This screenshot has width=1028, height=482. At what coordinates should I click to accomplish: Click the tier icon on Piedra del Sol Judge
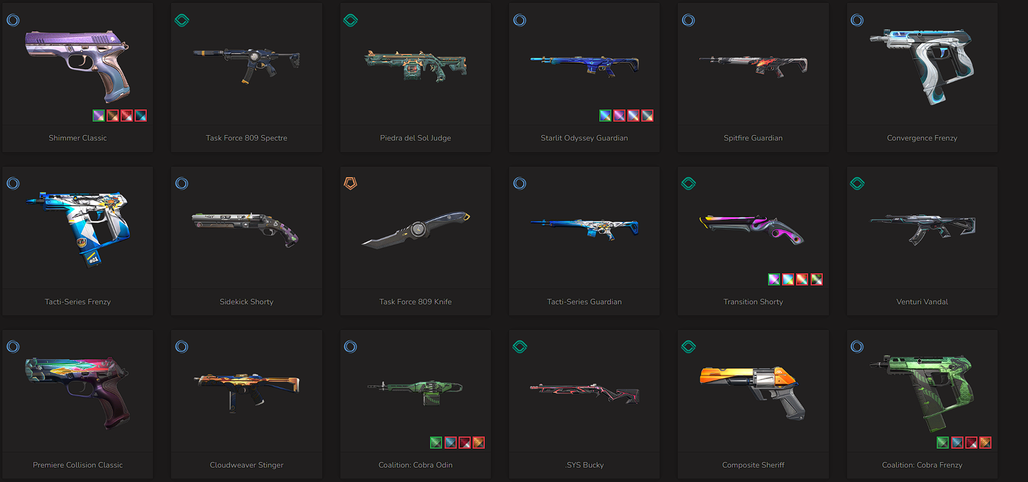351,20
